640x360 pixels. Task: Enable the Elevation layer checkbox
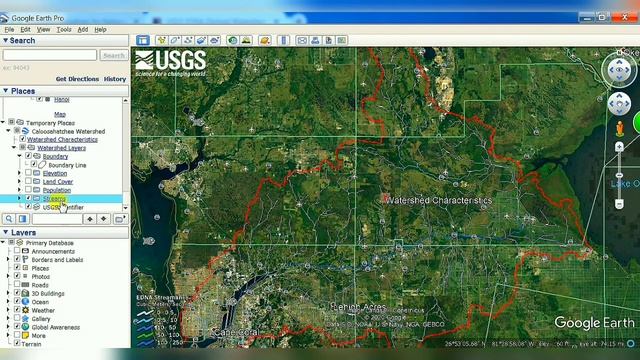(28, 173)
